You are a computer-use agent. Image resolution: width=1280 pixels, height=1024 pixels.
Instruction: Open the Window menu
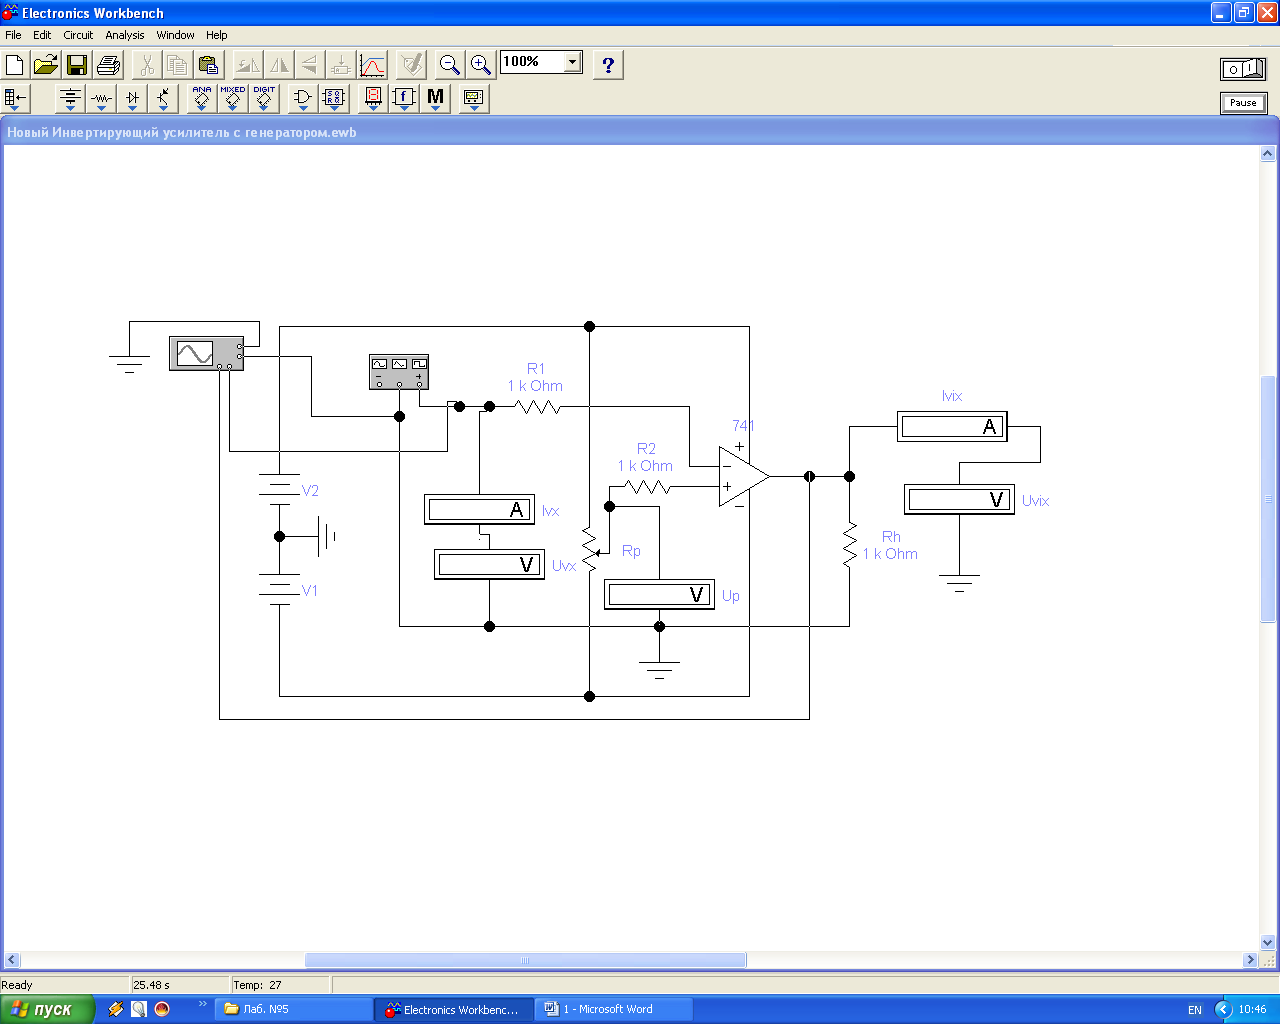[x=175, y=35]
